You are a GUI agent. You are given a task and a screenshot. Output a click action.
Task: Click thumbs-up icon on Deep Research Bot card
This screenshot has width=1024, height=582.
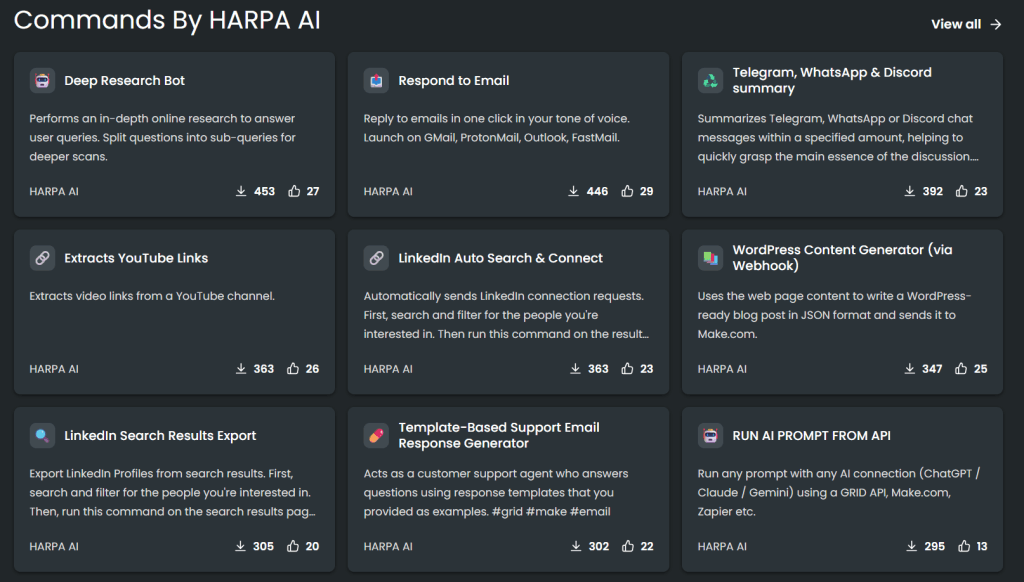(295, 191)
